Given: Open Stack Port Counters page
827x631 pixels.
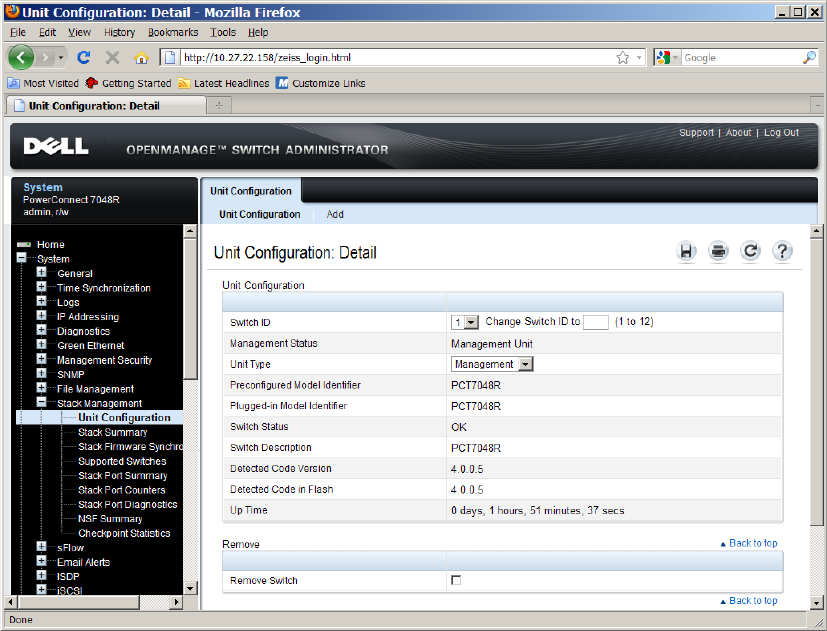Looking at the screenshot, I should coord(121,490).
